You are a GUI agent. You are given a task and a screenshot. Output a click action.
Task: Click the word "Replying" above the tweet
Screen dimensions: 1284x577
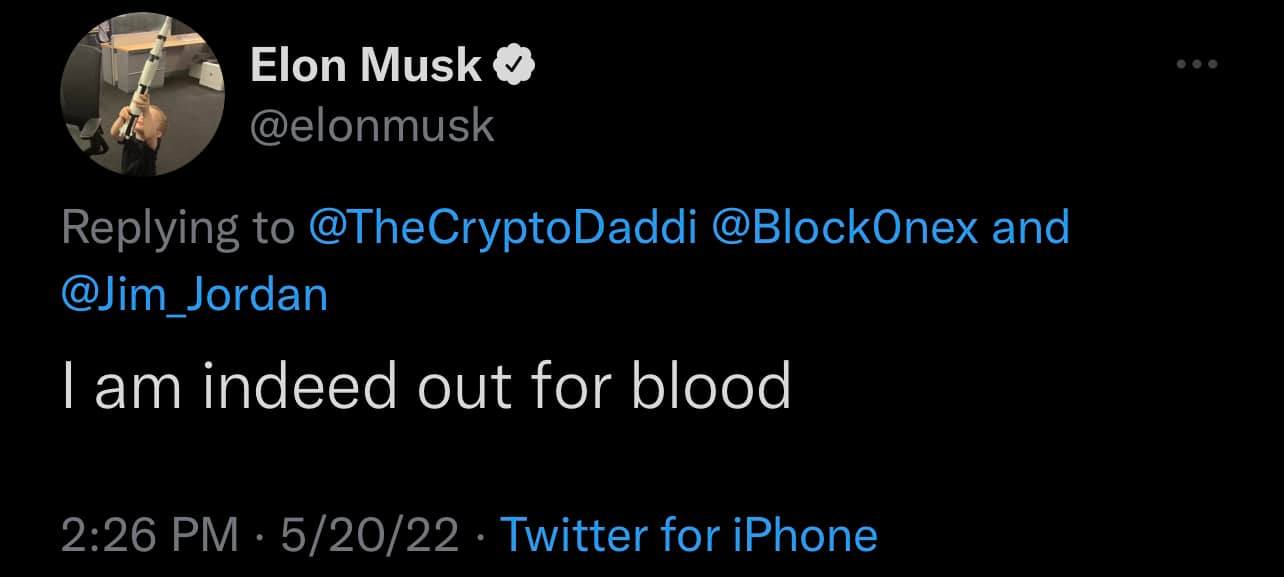[x=143, y=228]
